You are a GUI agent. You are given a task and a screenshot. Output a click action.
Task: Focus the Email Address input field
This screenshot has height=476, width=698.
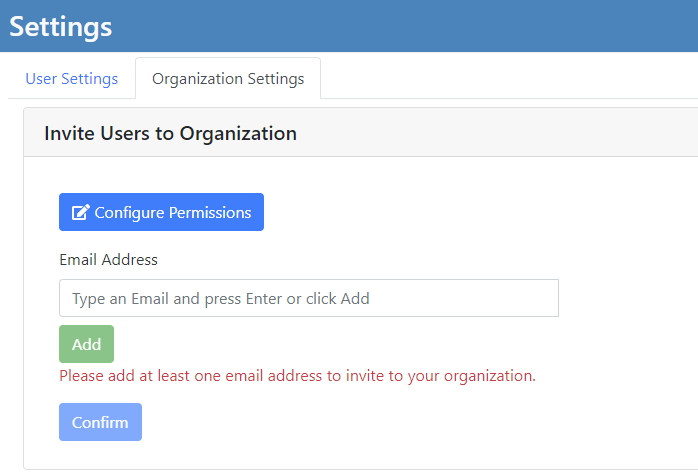click(x=308, y=298)
